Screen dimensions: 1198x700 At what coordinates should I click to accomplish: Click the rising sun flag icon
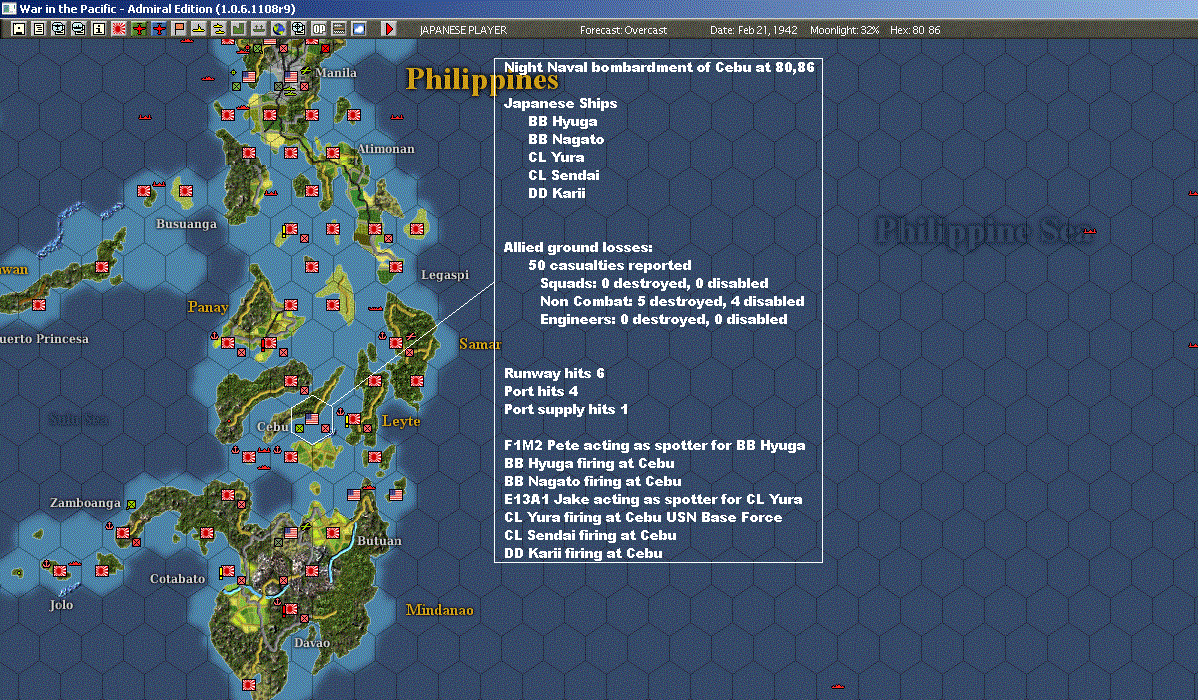(118, 29)
